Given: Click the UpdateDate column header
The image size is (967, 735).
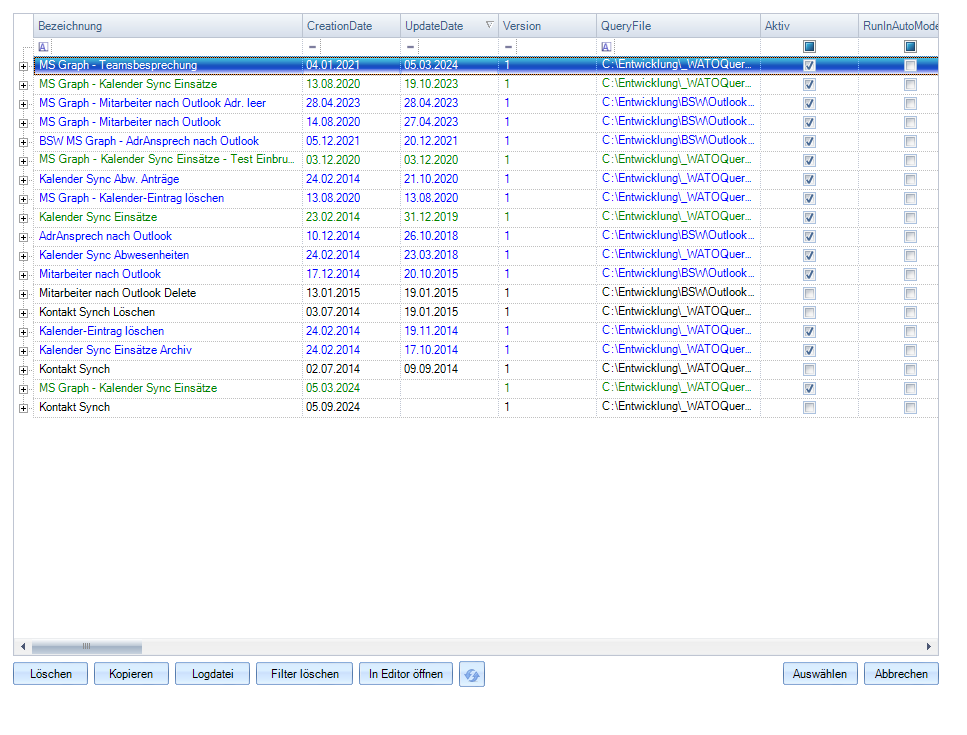Looking at the screenshot, I should pos(440,26).
